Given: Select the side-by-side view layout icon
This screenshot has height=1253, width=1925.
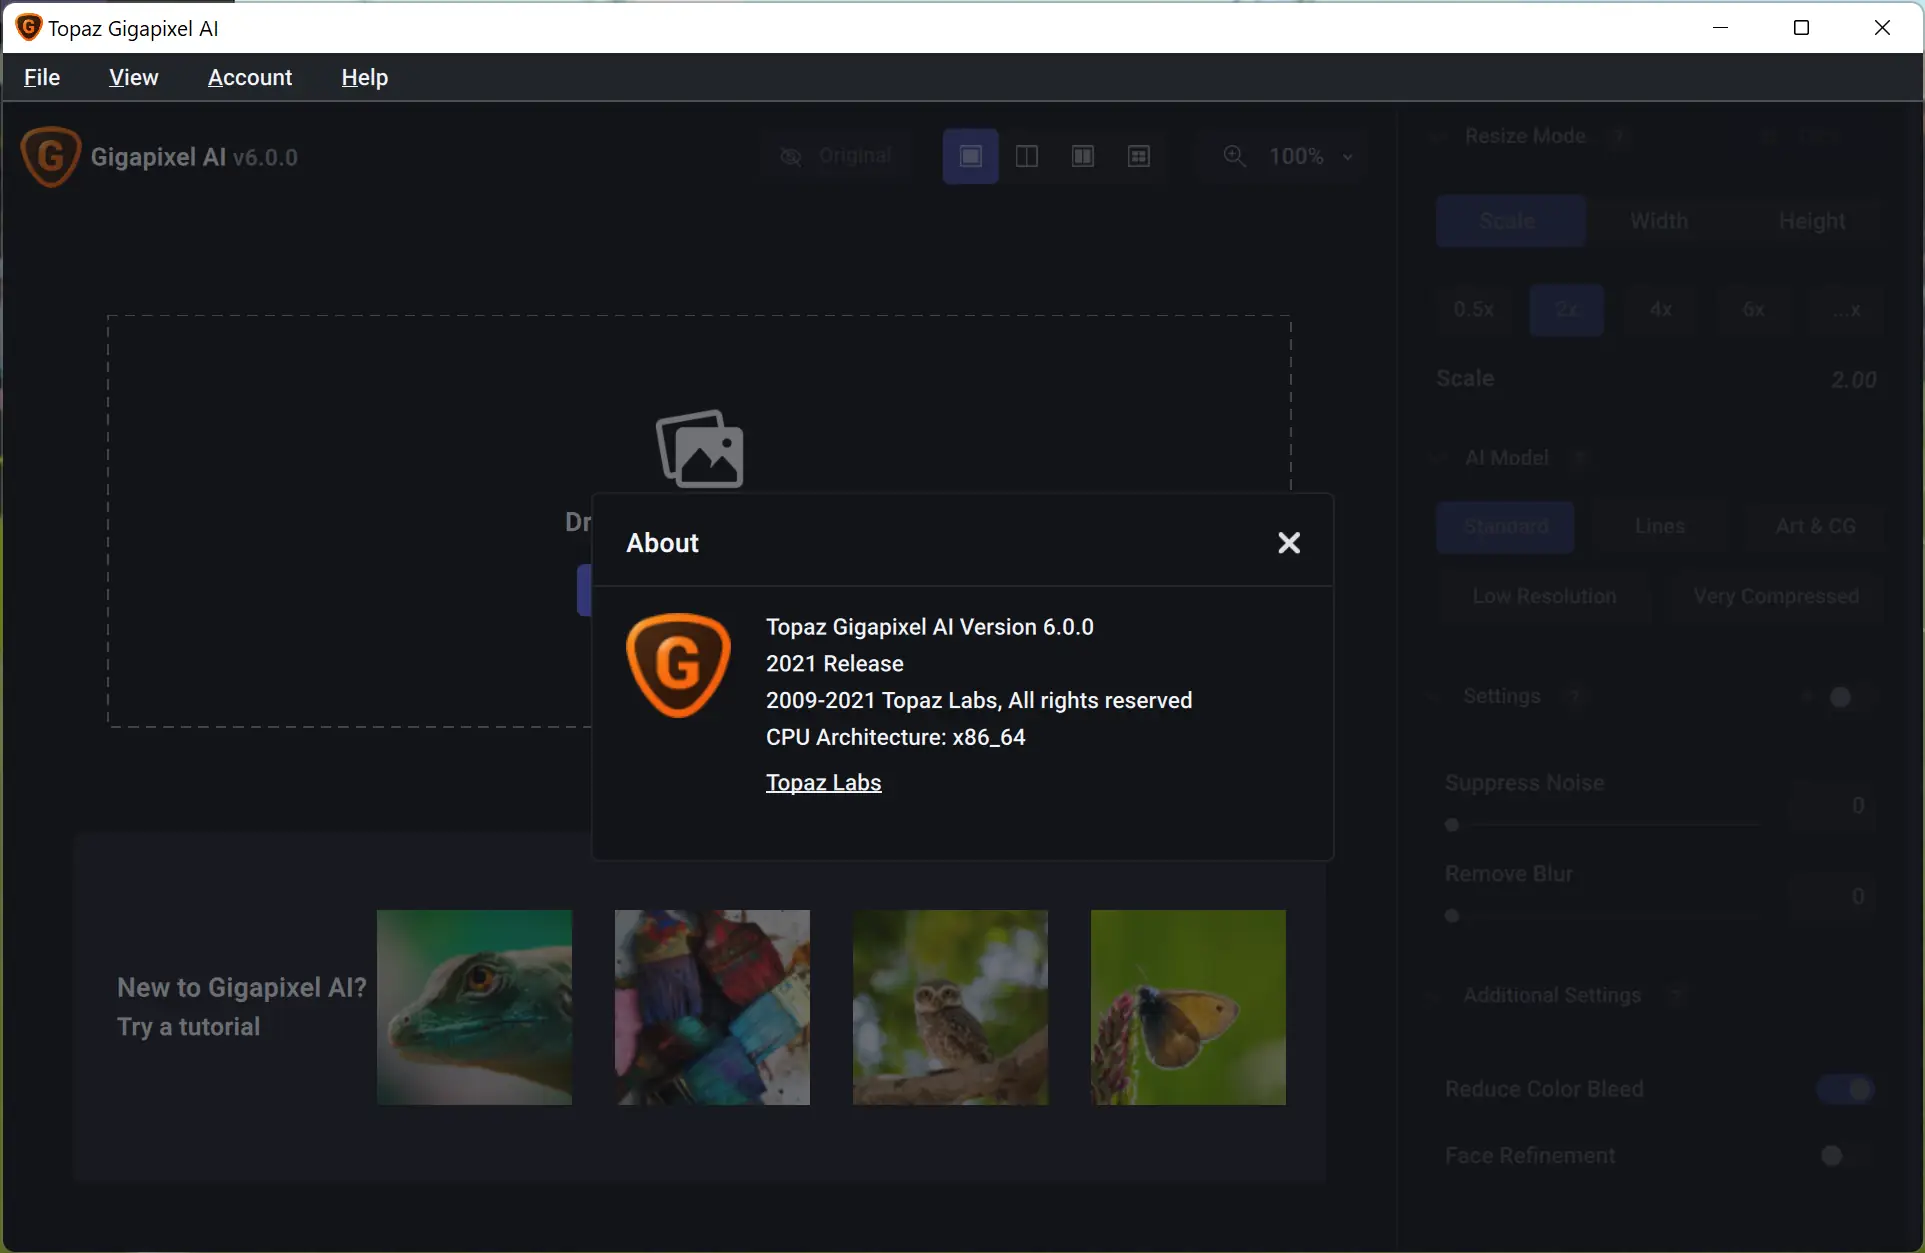Looking at the screenshot, I should 1083,156.
